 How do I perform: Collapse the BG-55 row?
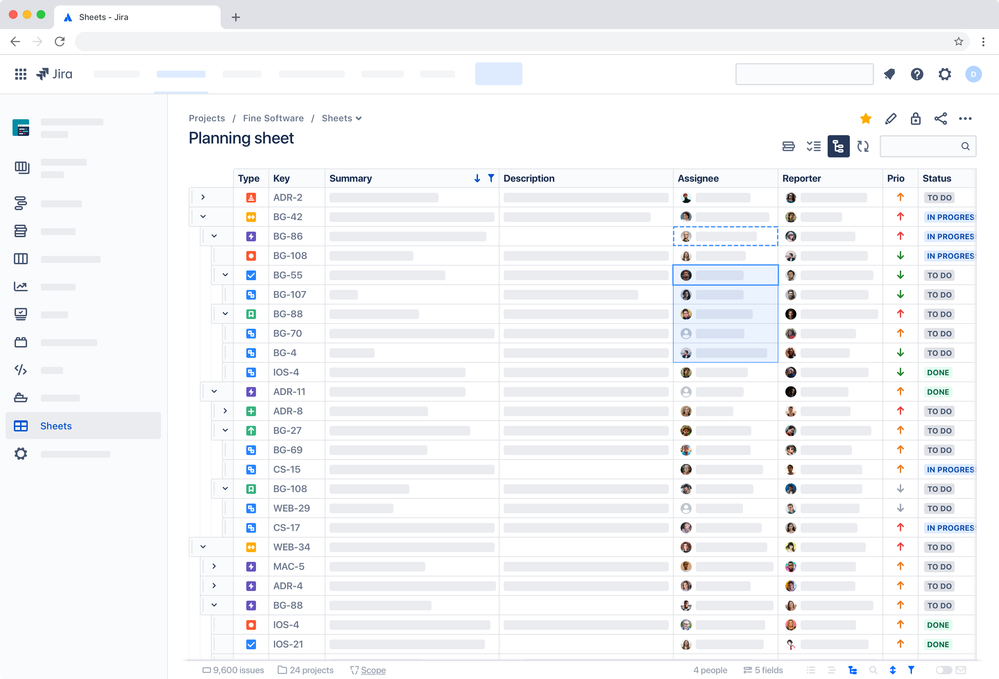coord(225,275)
